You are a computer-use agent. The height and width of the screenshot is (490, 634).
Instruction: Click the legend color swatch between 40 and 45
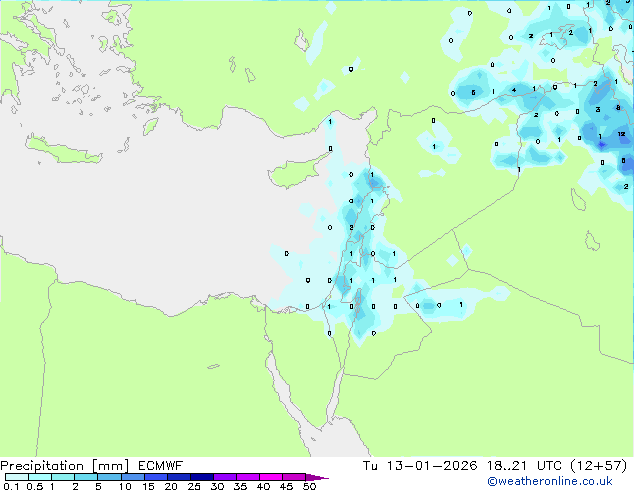(271, 477)
